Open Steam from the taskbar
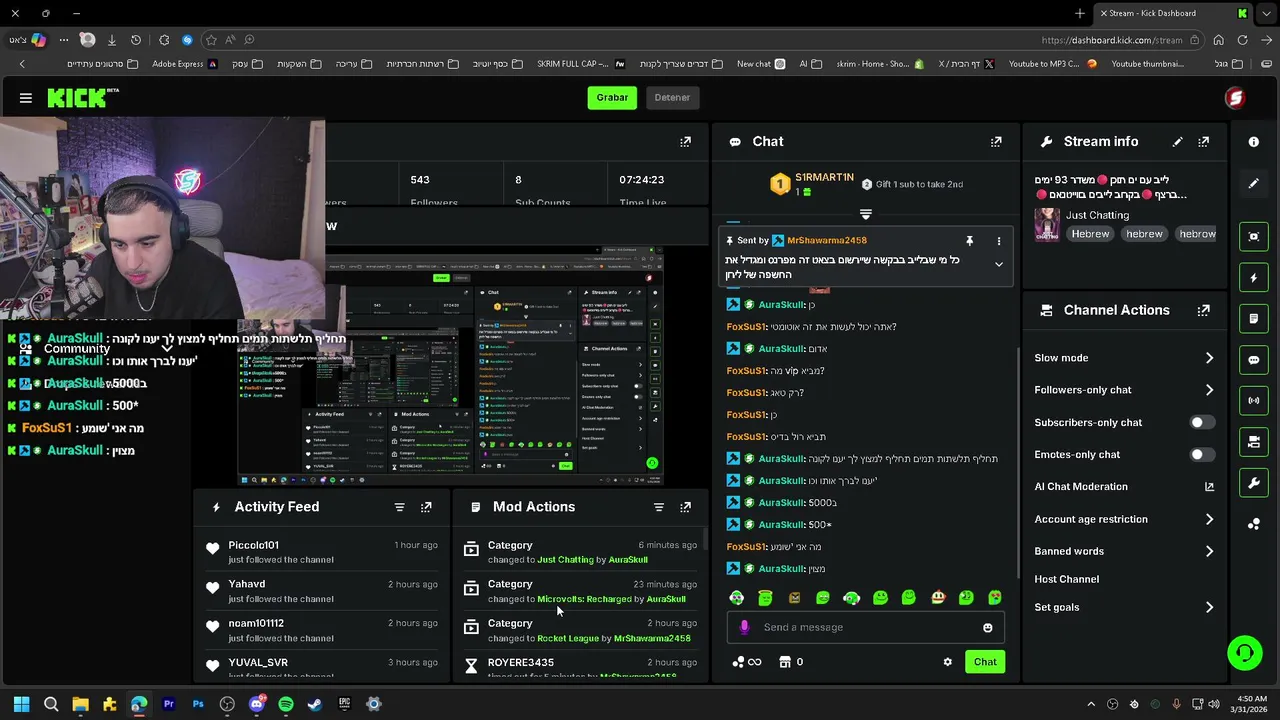The image size is (1280, 720). pos(315,704)
